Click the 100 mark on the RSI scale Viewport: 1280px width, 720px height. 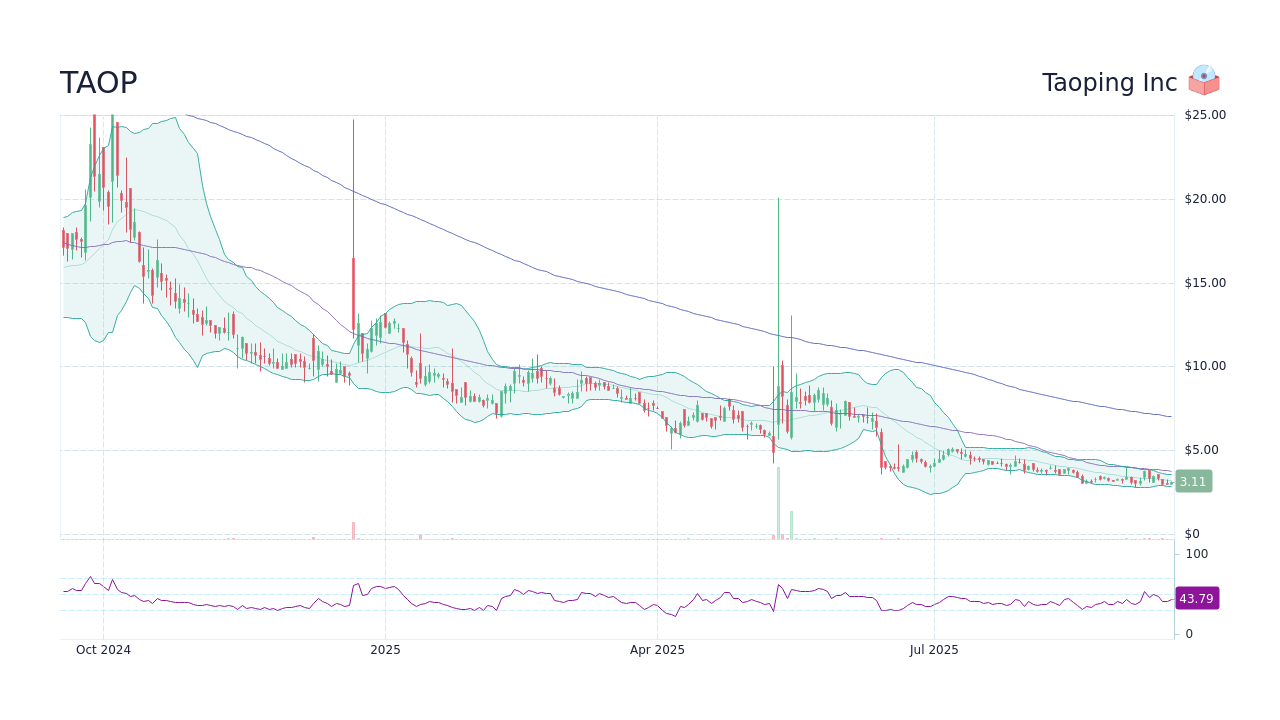(1196, 554)
